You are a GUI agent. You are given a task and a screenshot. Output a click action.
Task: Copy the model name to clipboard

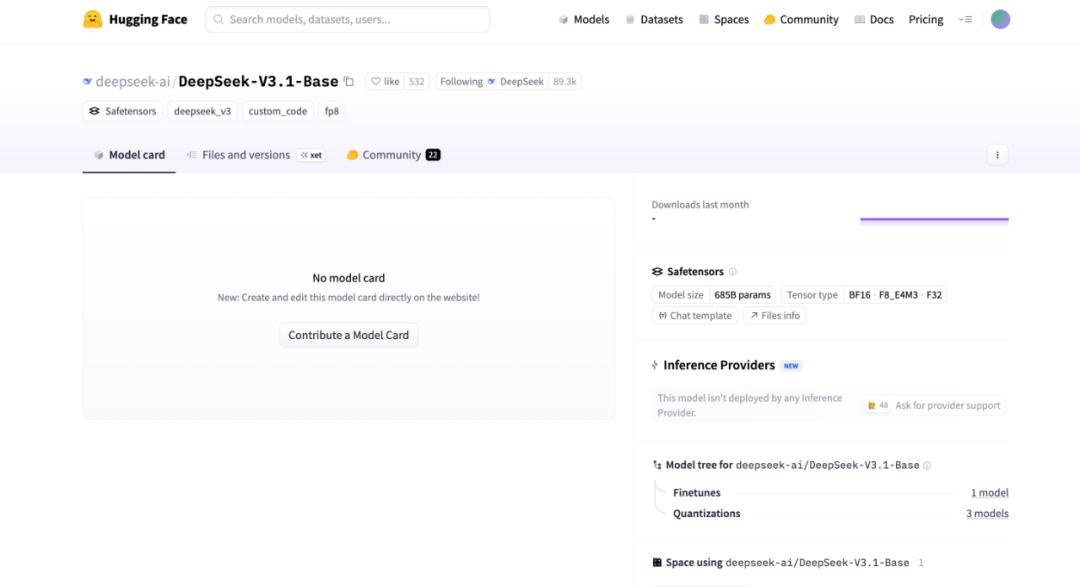[349, 82]
